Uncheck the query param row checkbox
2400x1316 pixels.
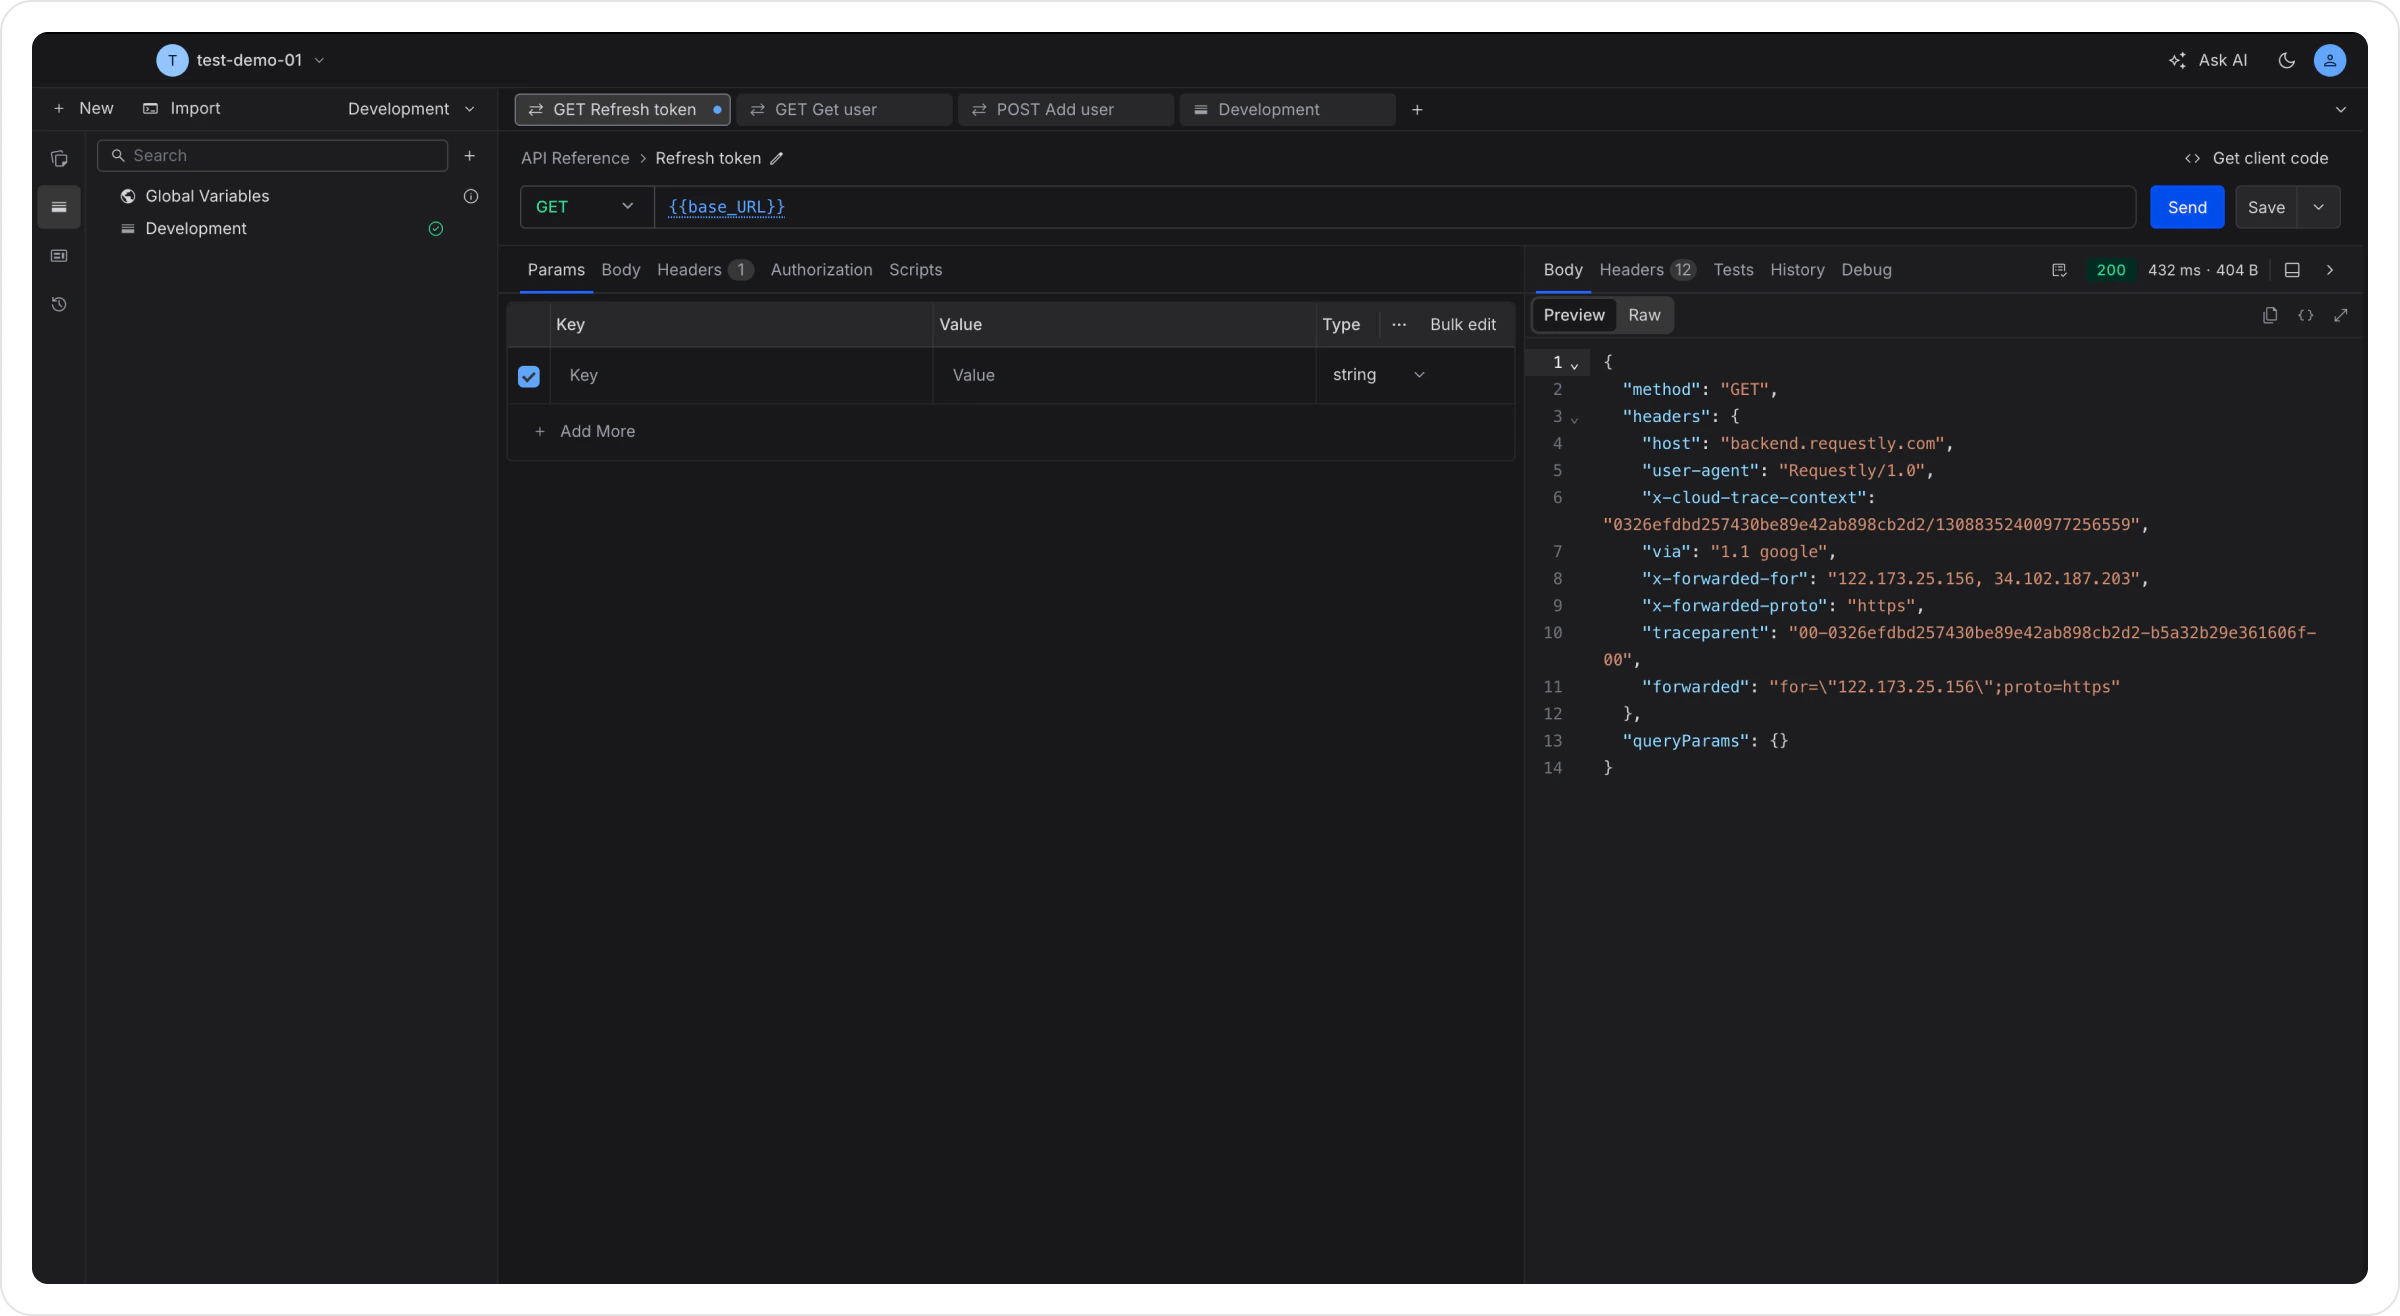click(x=529, y=376)
